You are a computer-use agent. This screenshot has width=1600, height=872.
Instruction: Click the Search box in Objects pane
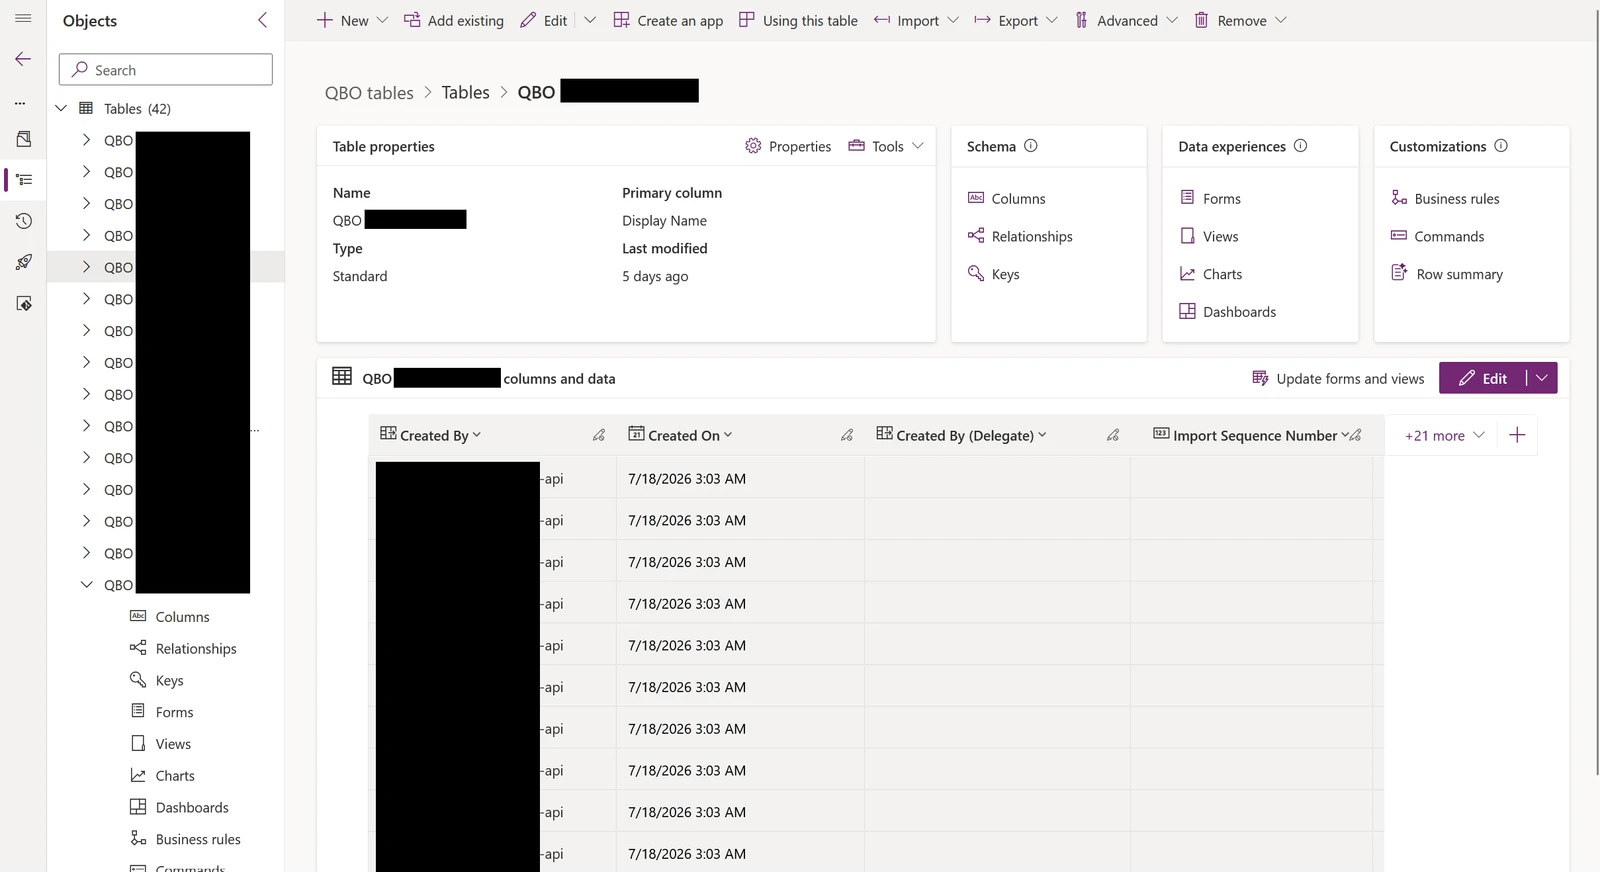(x=166, y=70)
